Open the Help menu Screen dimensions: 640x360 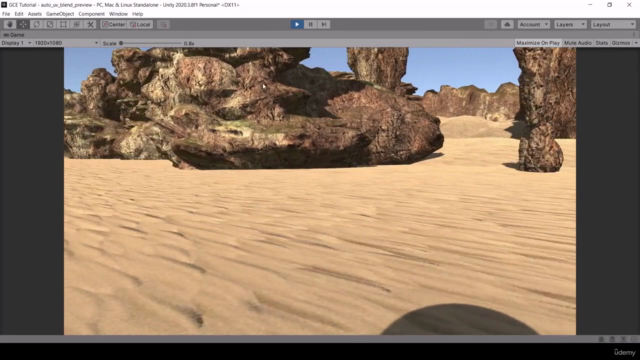(138, 14)
